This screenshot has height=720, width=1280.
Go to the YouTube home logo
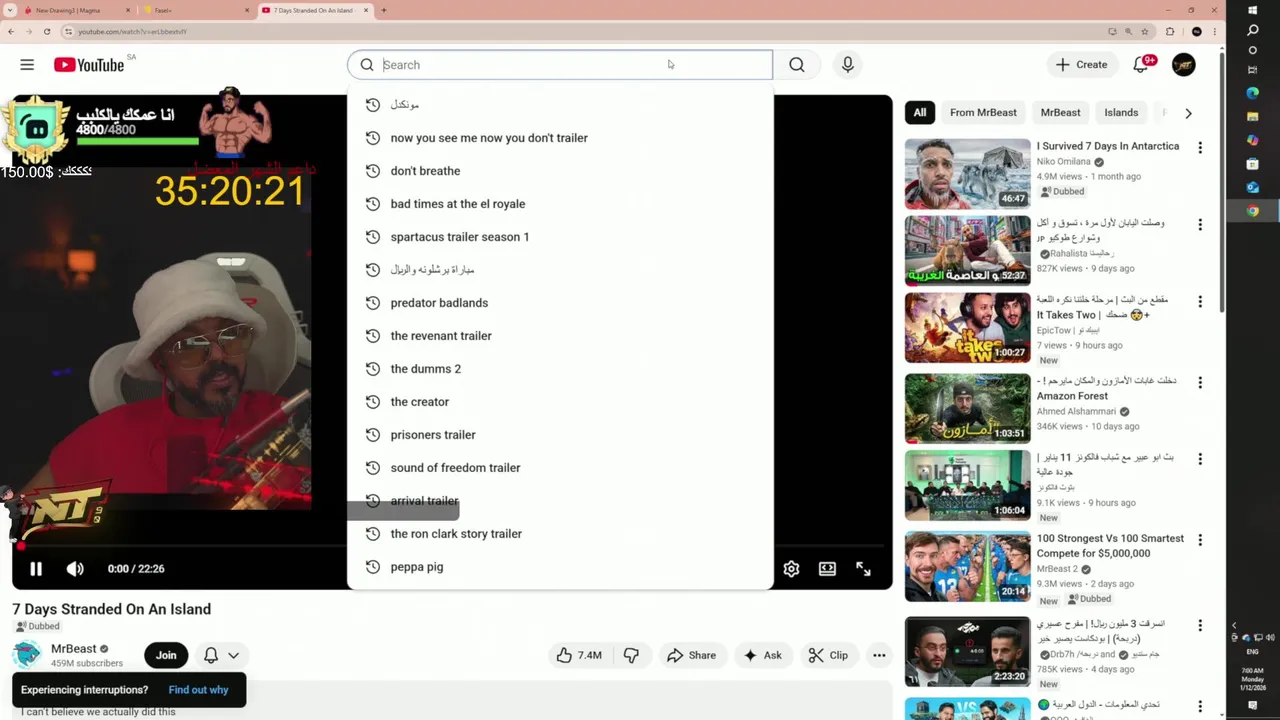coord(89,65)
